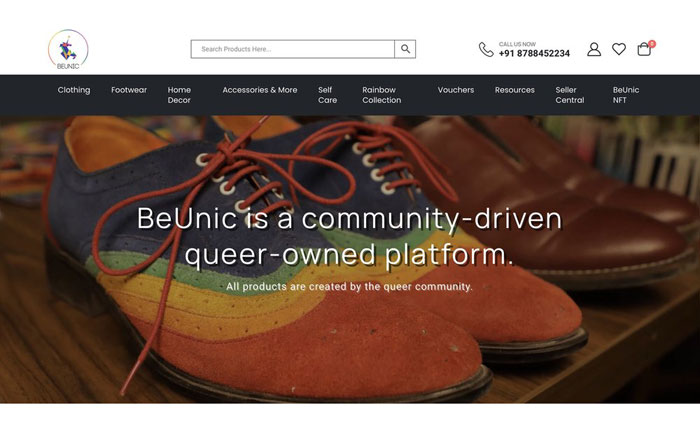Select Resources in the navigation bar

[x=514, y=90]
